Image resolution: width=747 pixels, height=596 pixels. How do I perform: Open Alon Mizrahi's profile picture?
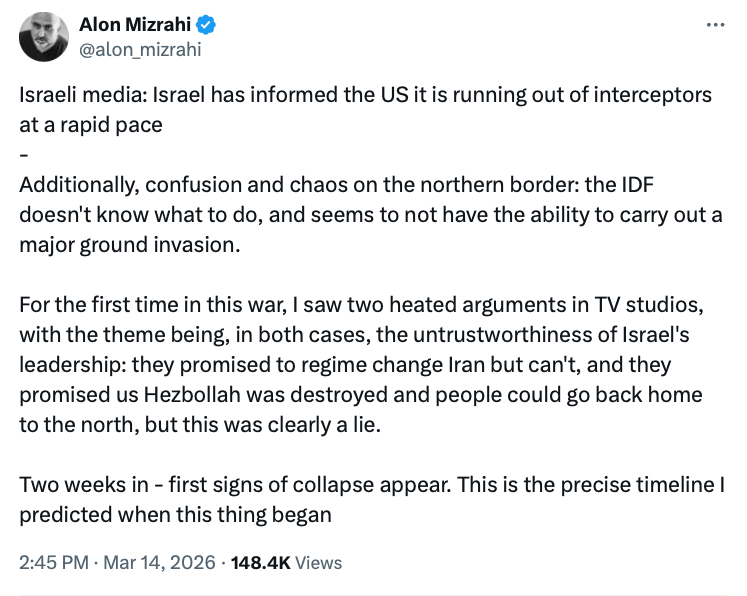44,36
